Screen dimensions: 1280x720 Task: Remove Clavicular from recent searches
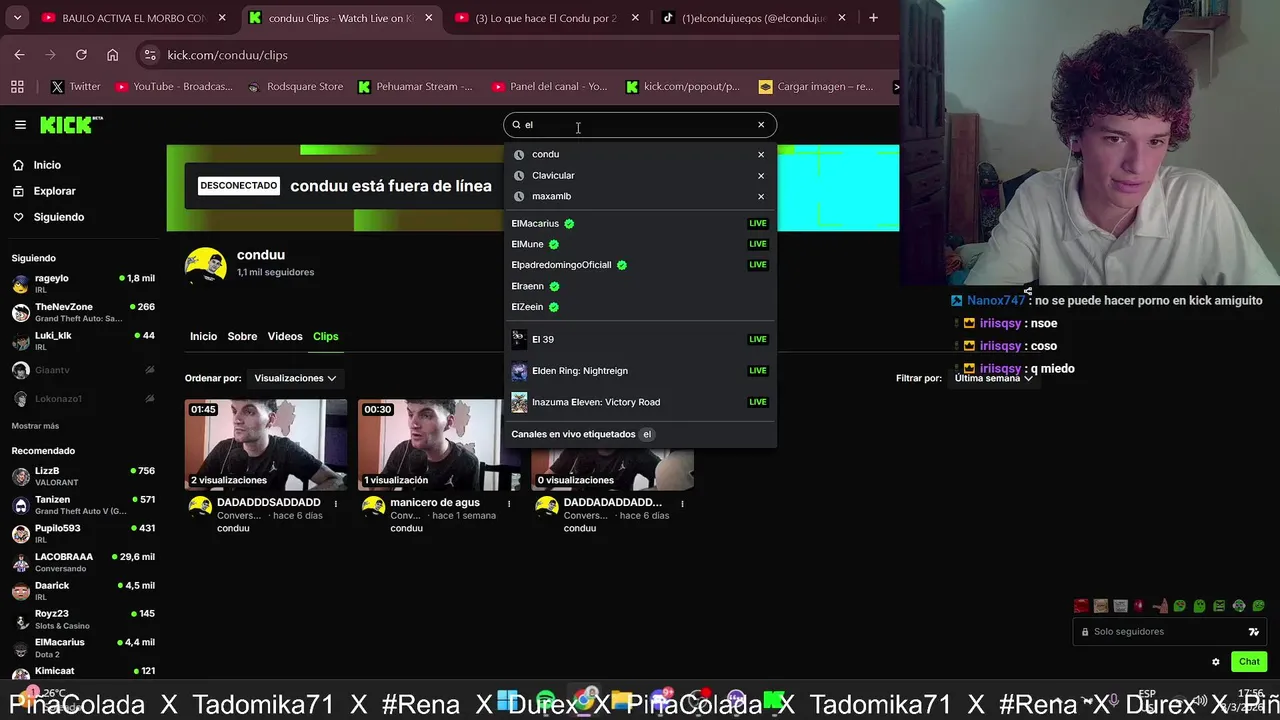pyautogui.click(x=761, y=176)
